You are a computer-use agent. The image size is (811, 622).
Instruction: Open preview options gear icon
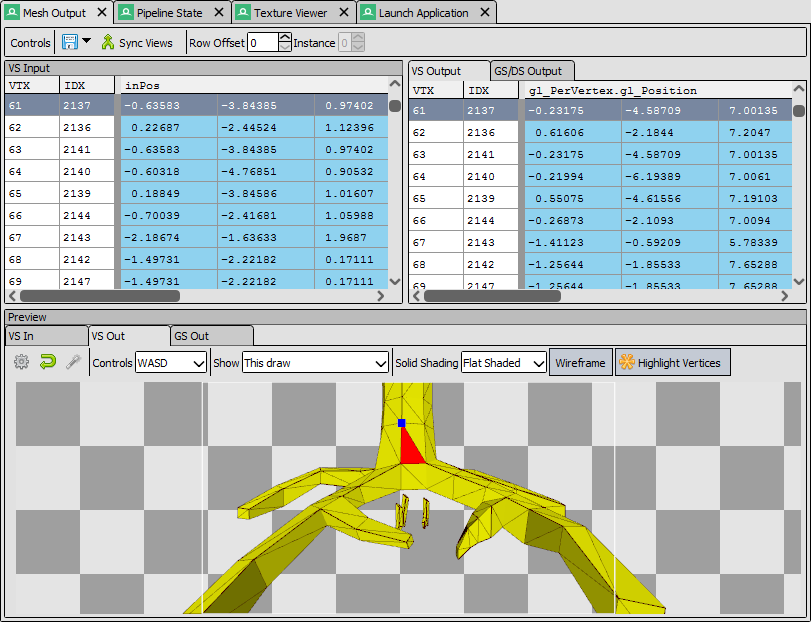(x=21, y=362)
